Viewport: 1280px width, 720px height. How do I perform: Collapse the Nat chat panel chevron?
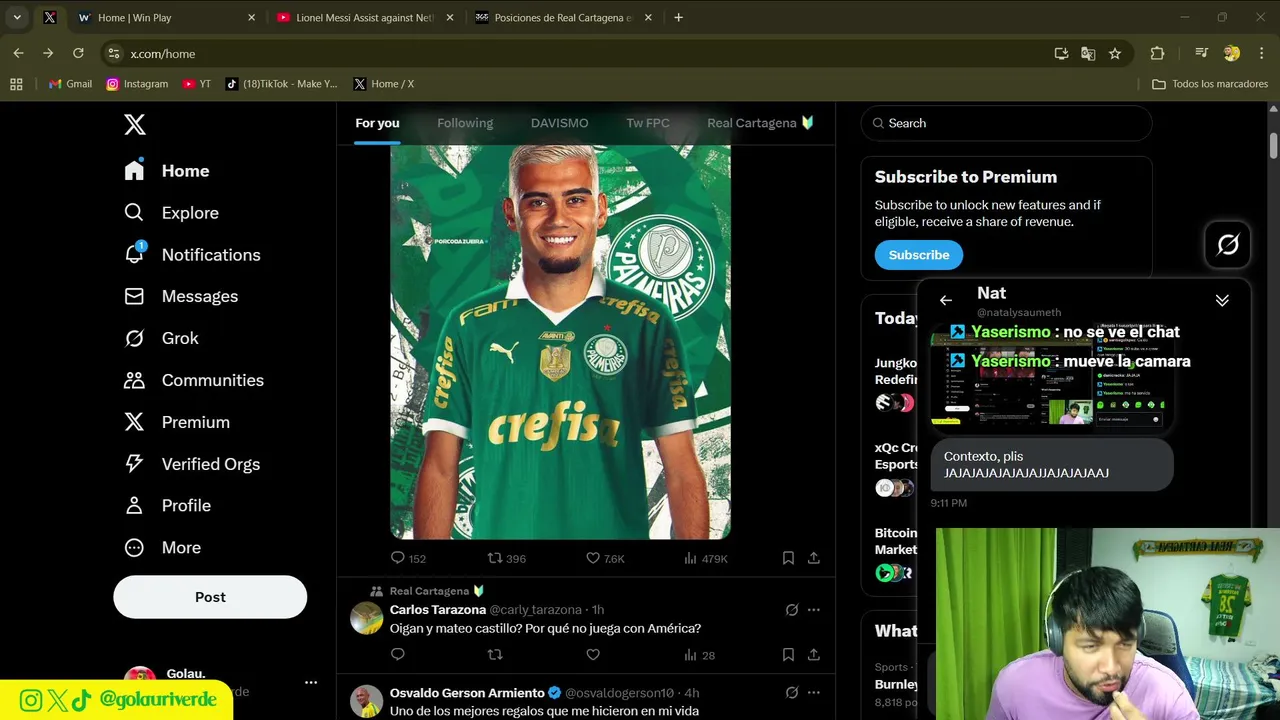[1222, 300]
